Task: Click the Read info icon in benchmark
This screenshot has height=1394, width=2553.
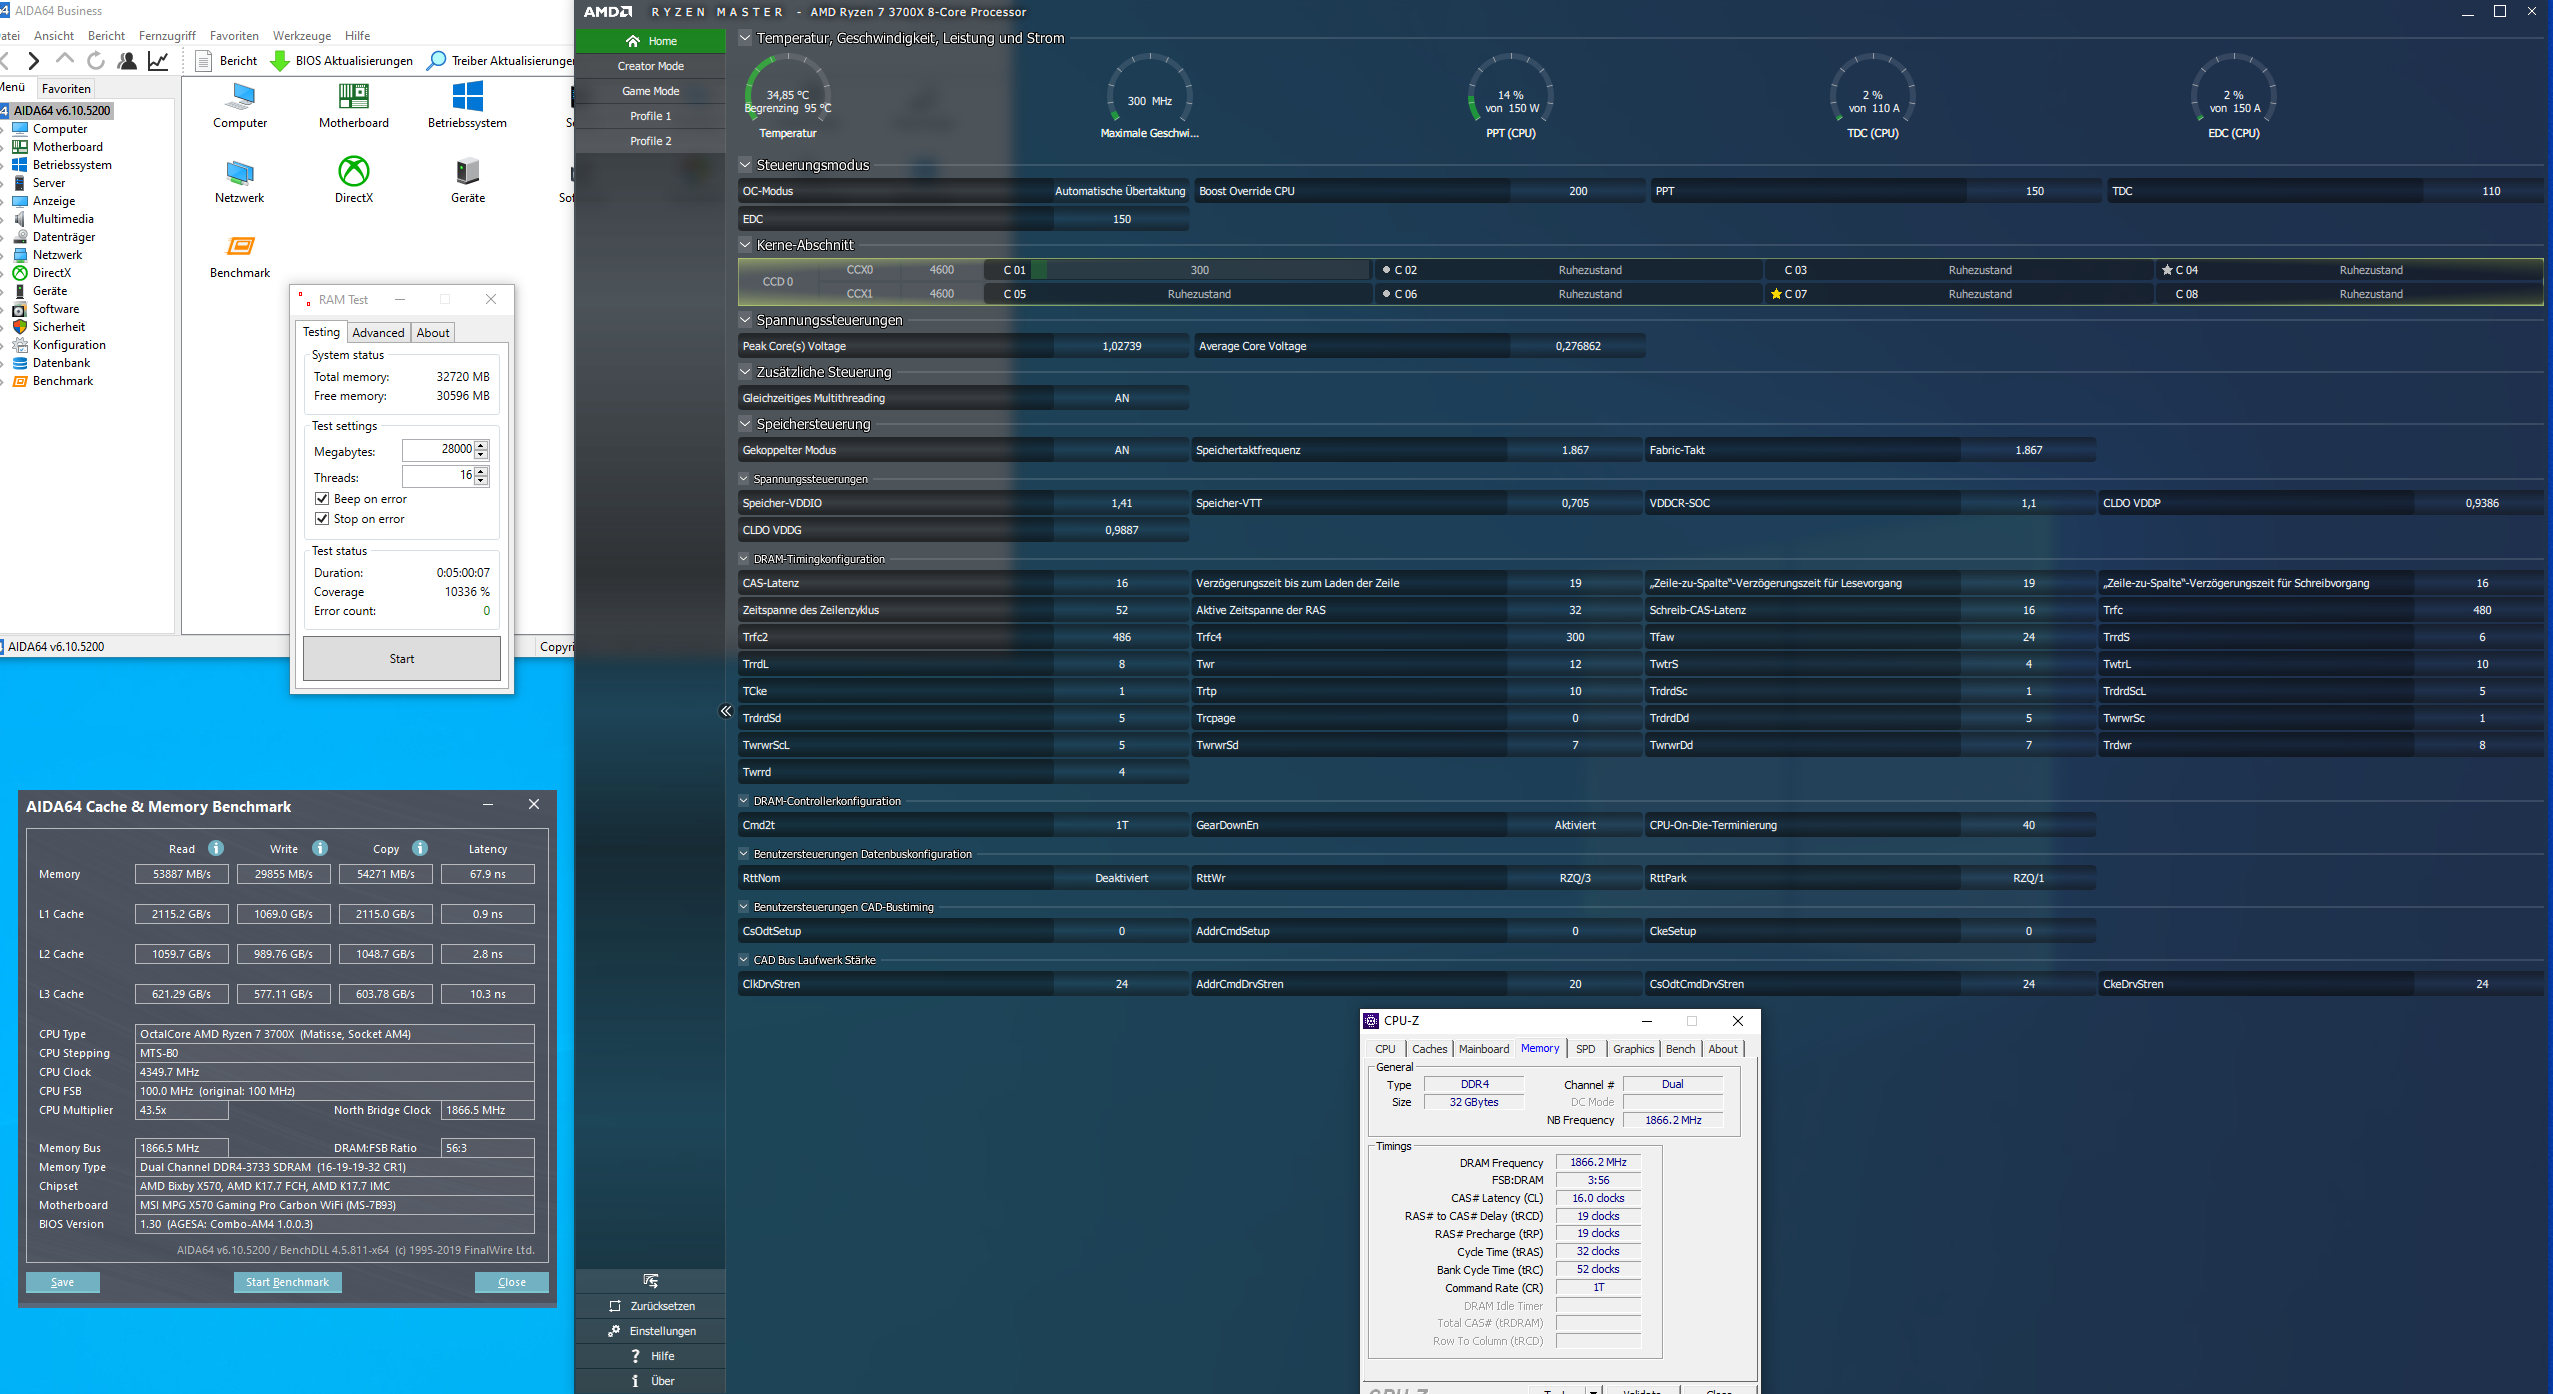Action: click(x=216, y=848)
